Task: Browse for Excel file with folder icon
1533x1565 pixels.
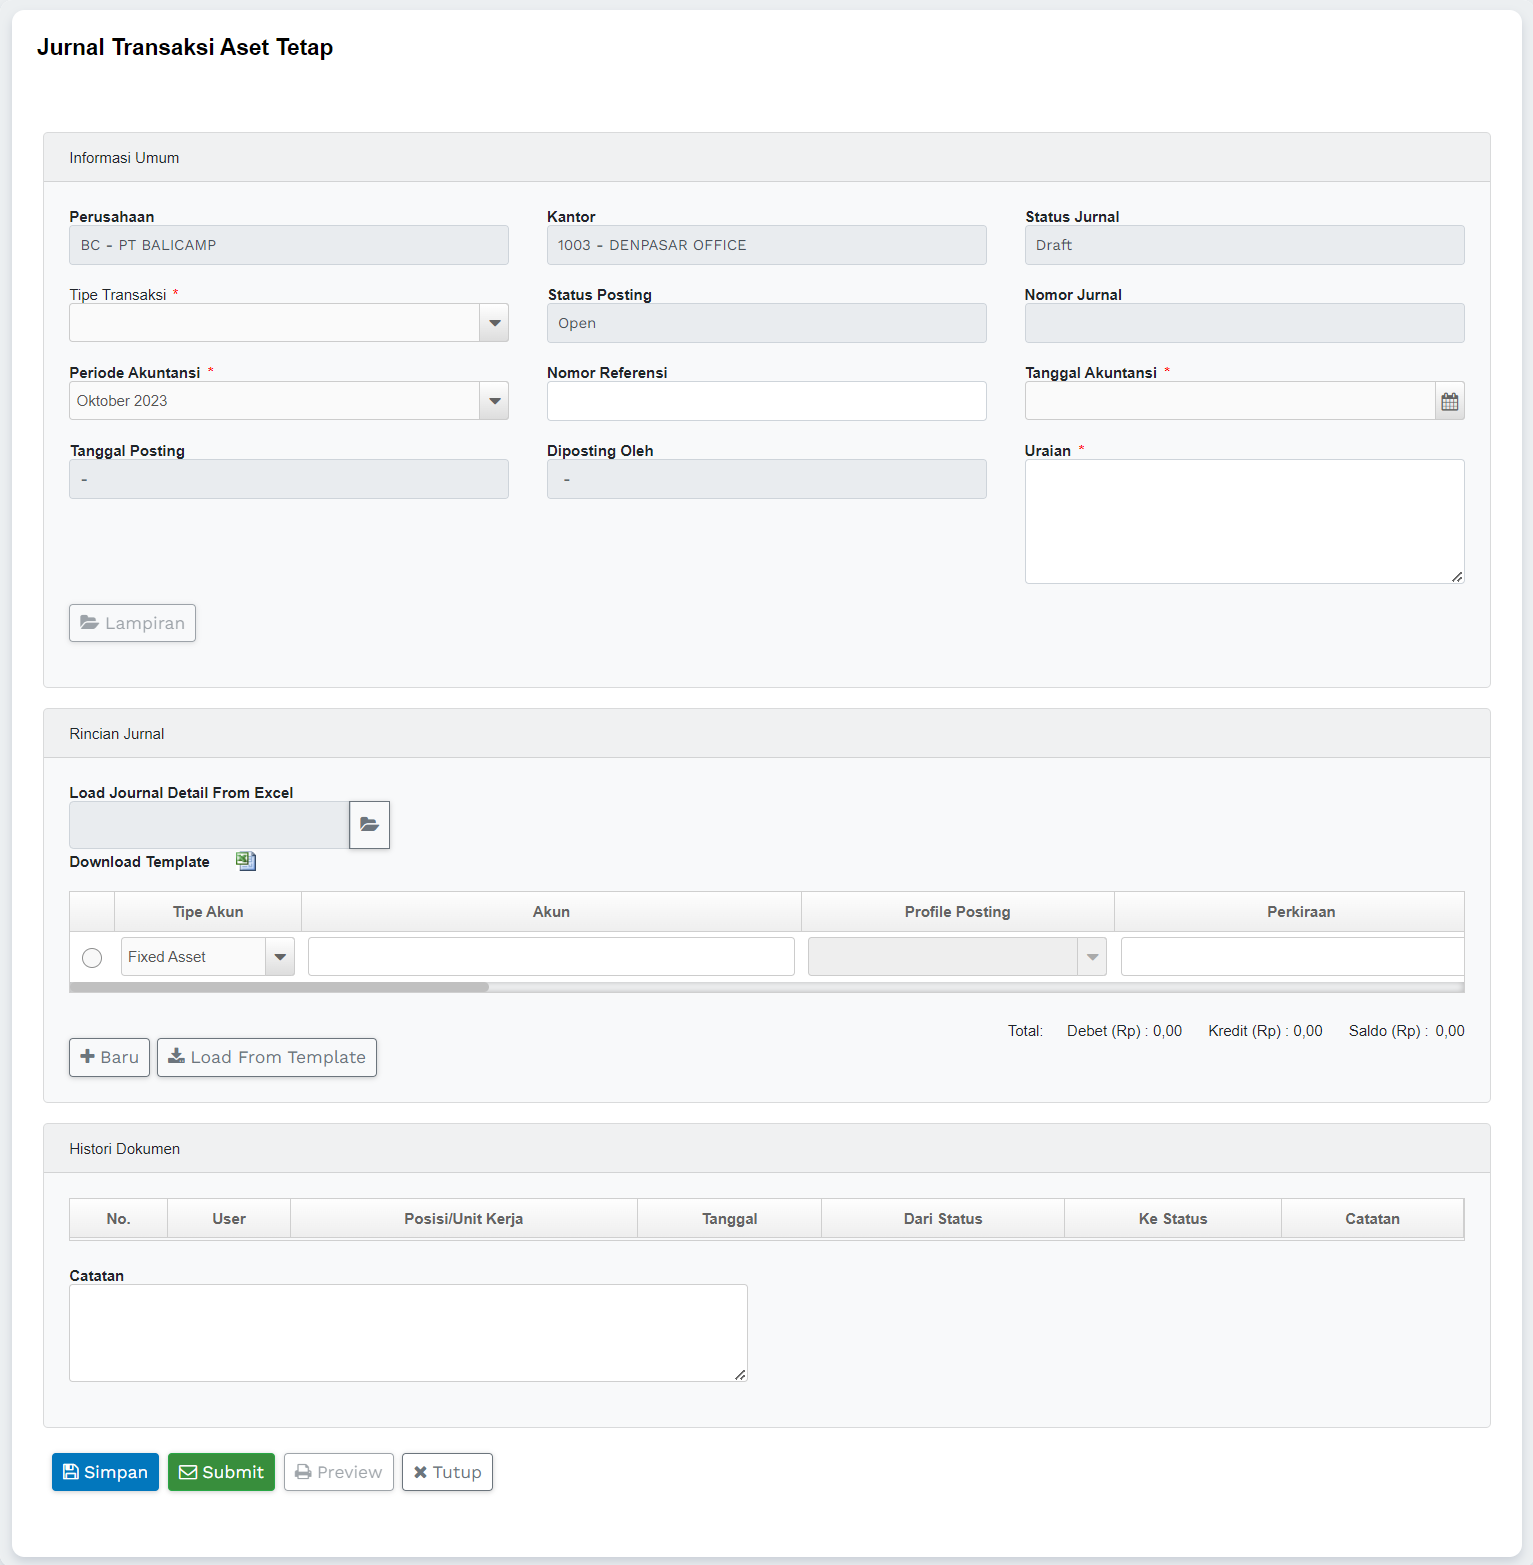Action: pos(369,825)
